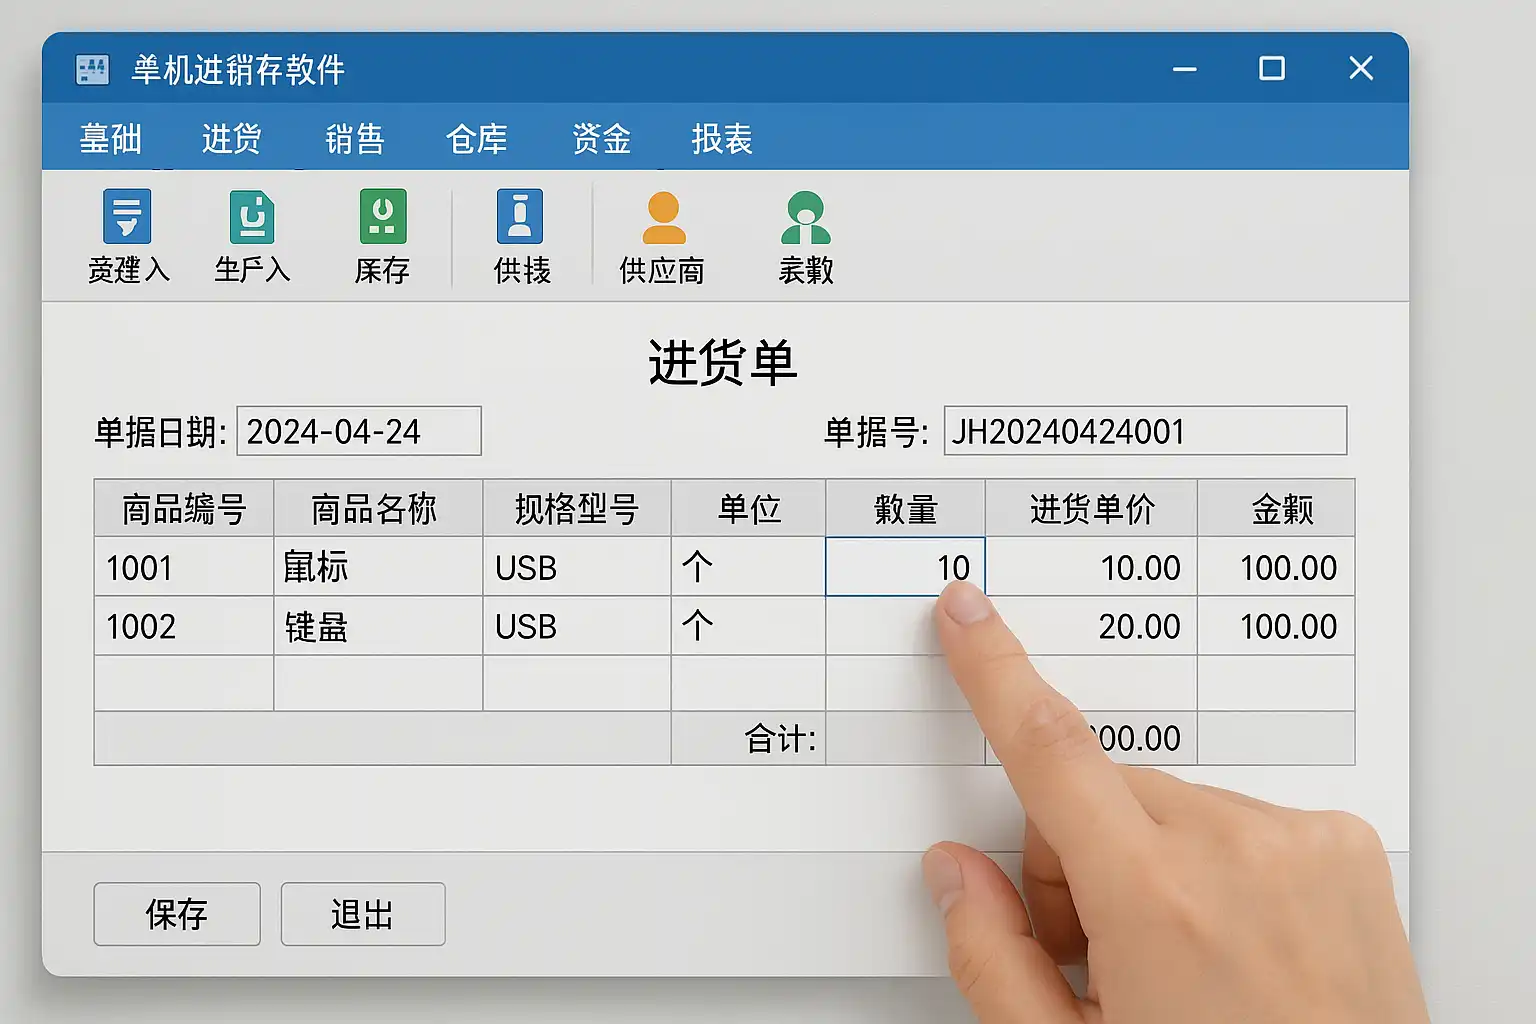Click the 退出 button
This screenshot has height=1024, width=1536.
click(363, 914)
